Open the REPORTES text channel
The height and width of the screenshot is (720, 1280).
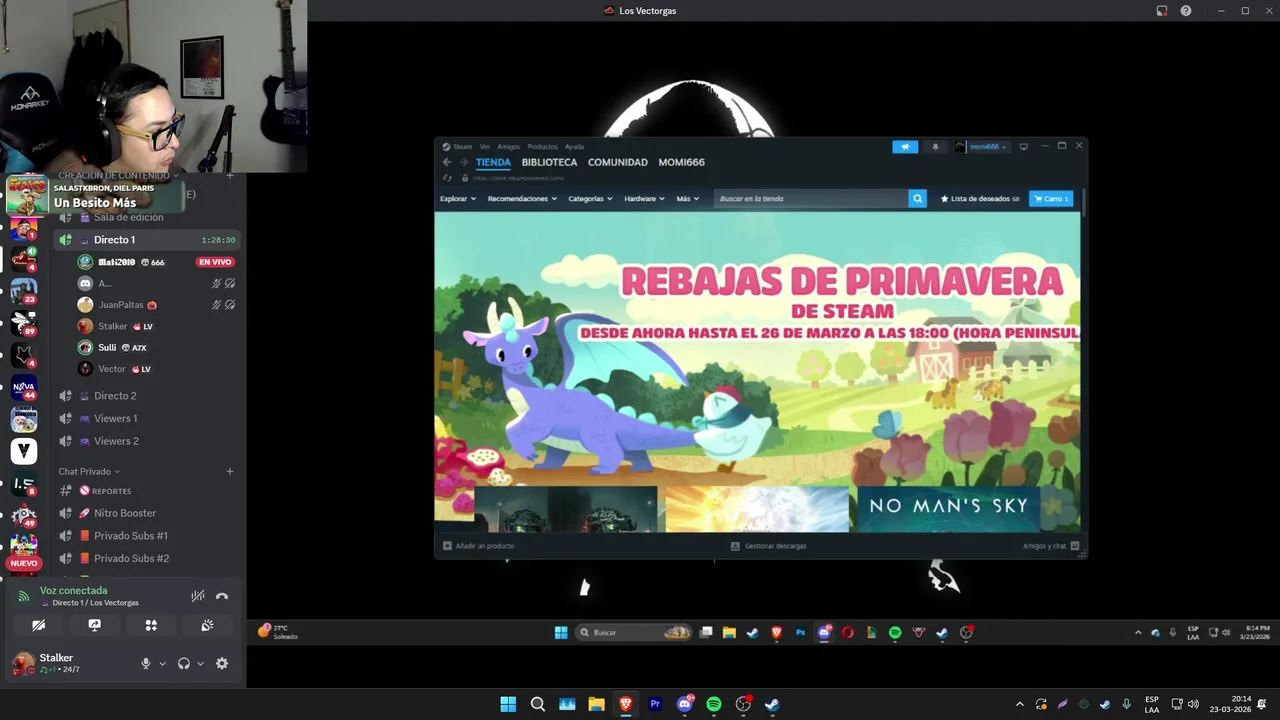pos(147,491)
